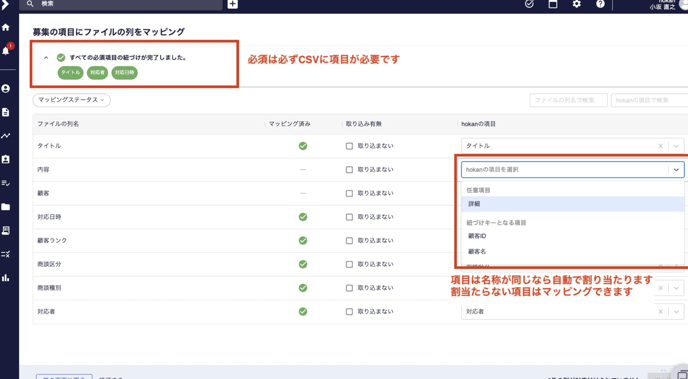Open the receipt book icon in sidebar

coord(6,230)
